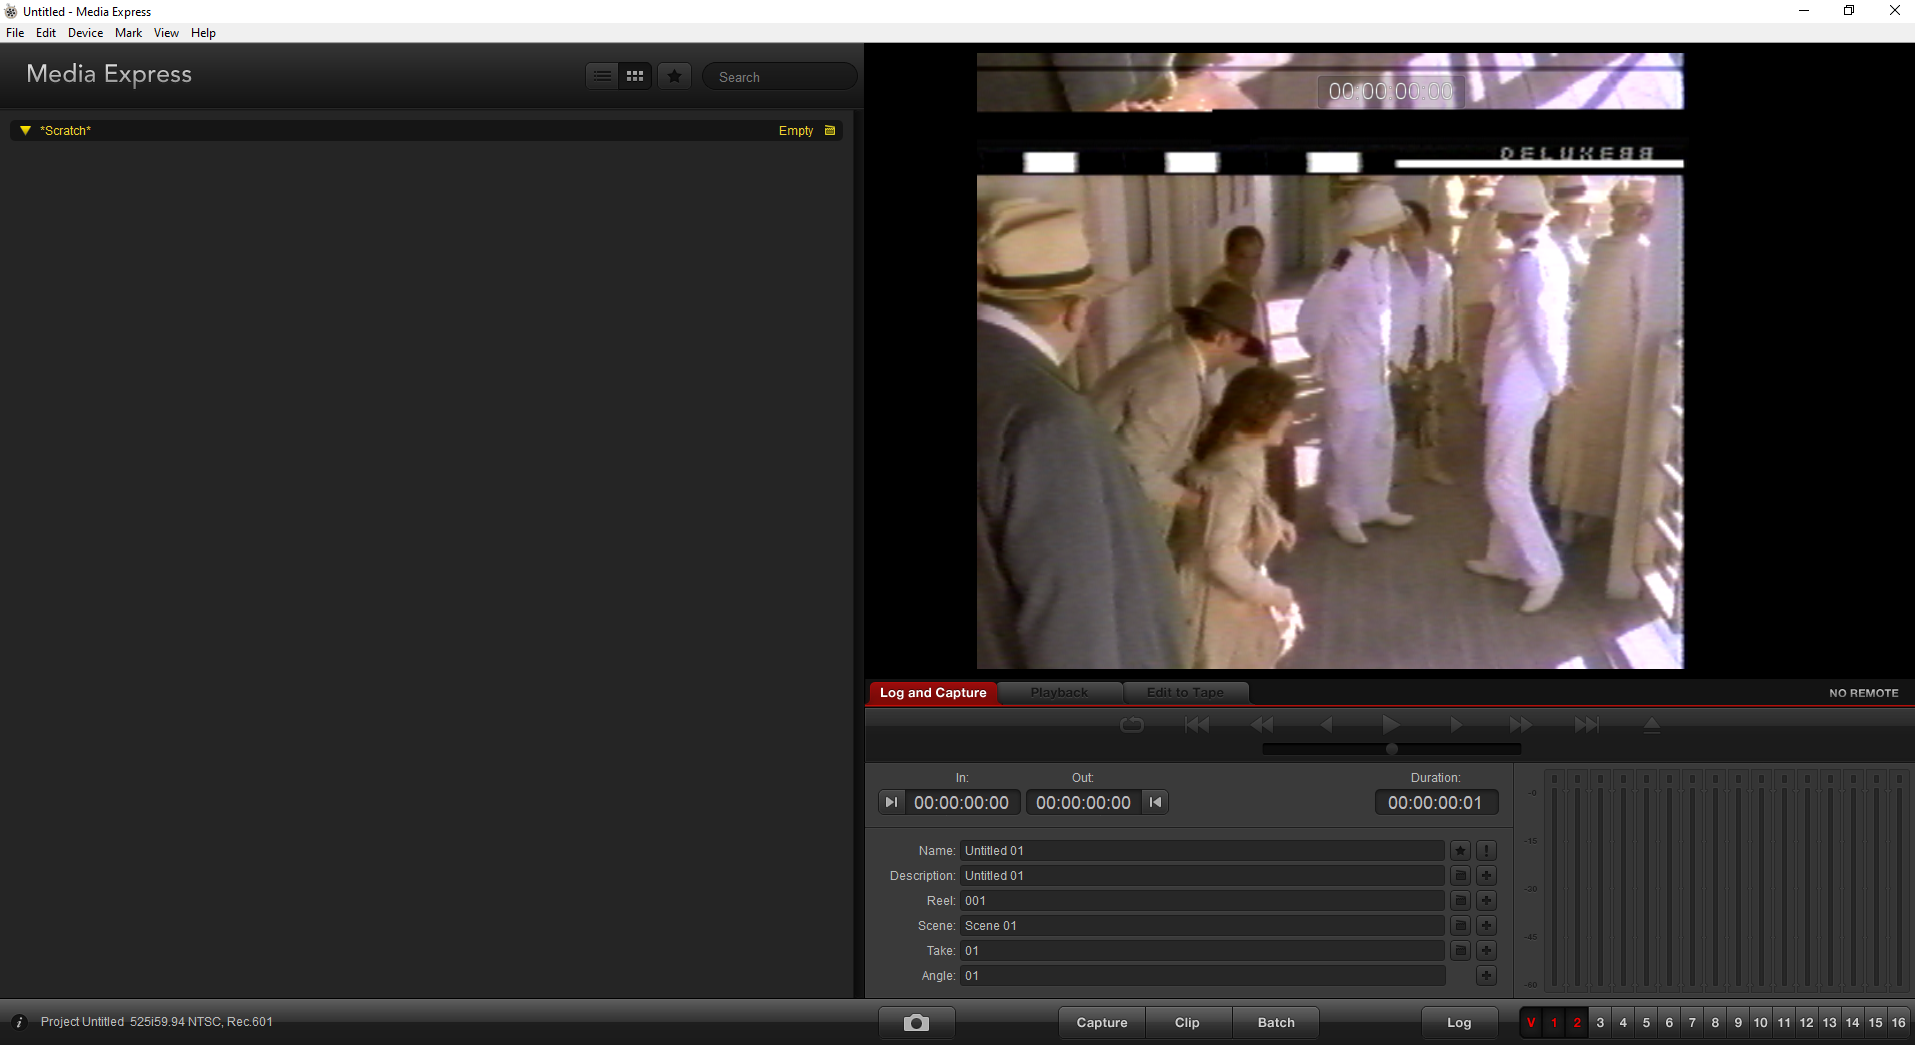Viewport: 1915px width, 1045px height.
Task: Click the Out timecode field
Action: (x=1084, y=802)
